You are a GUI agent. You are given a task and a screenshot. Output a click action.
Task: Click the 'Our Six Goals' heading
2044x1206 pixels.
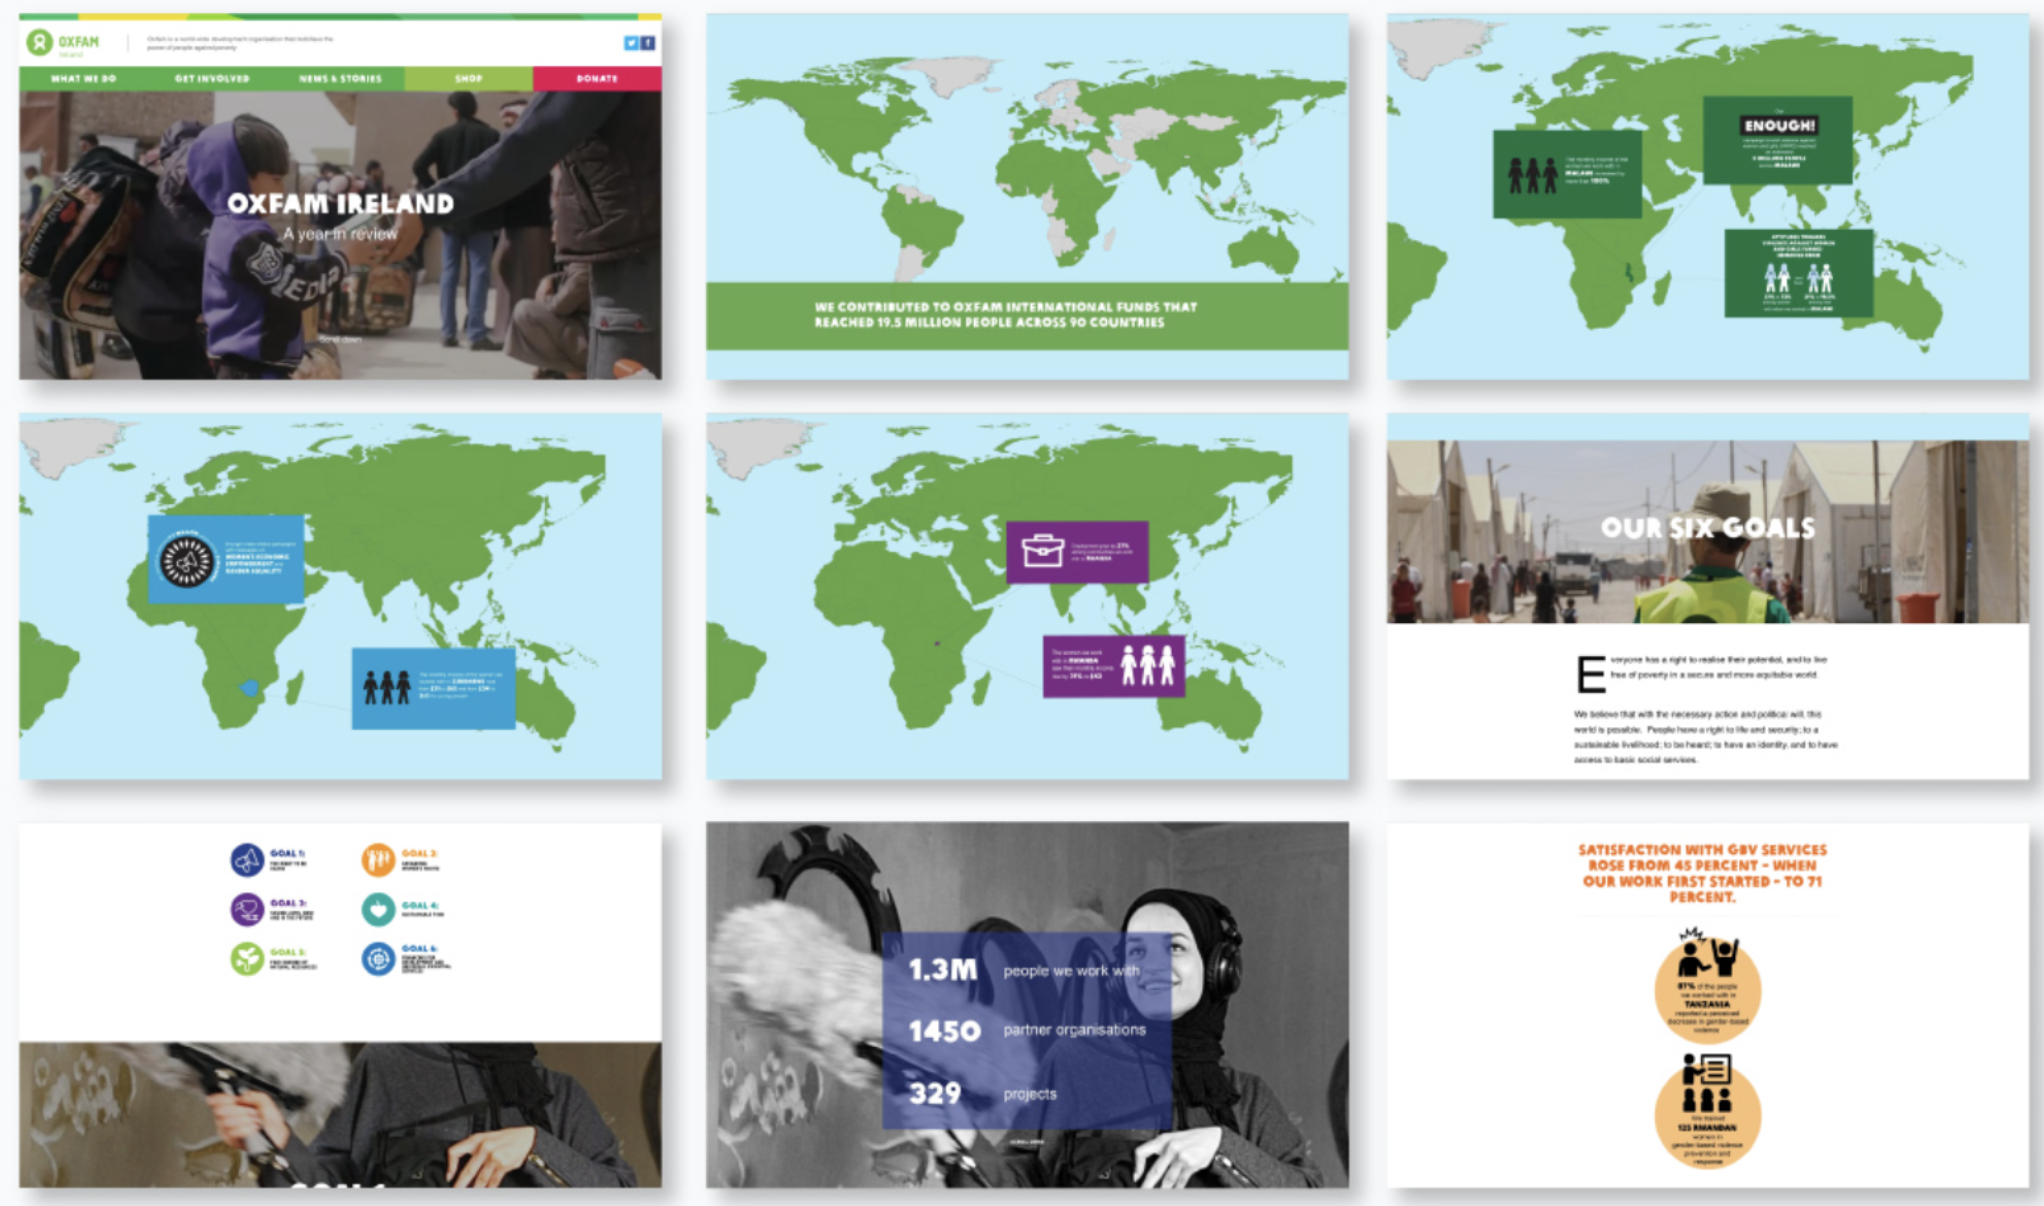point(1707,529)
